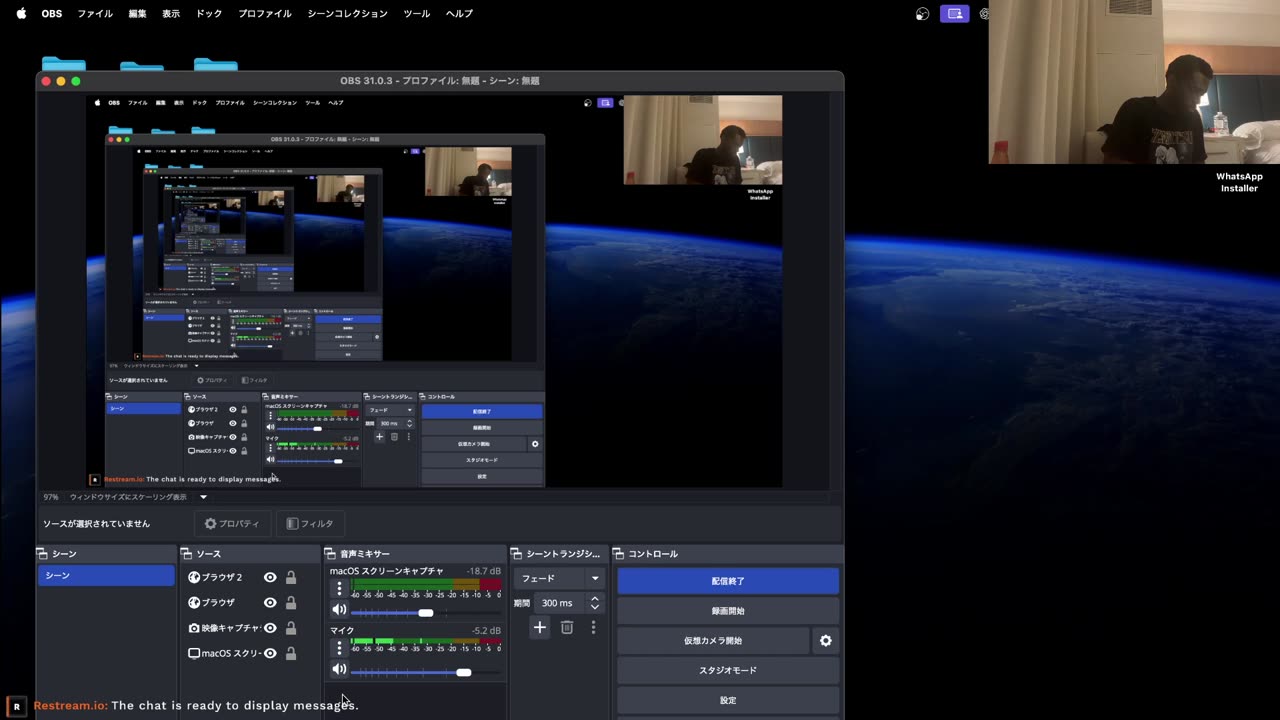The image size is (1280, 720).
Task: Open the プロファイル menu
Action: pos(265,14)
